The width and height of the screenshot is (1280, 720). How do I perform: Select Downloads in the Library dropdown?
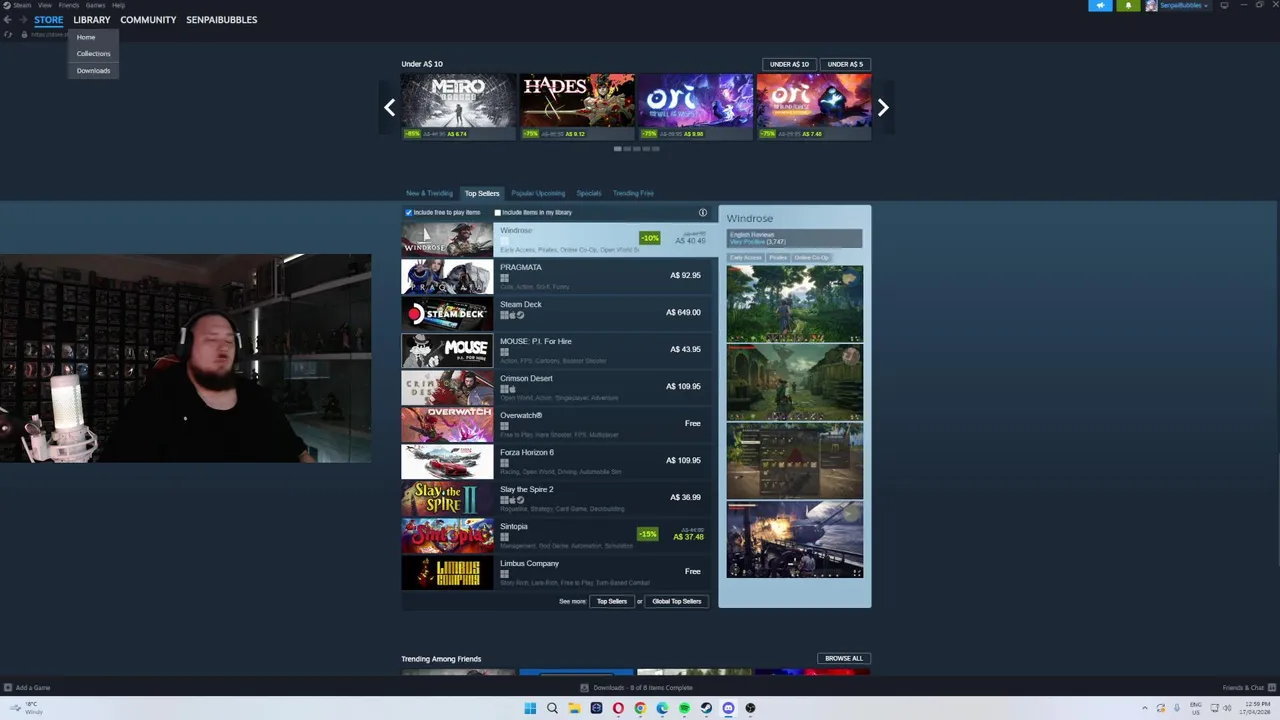tap(93, 71)
